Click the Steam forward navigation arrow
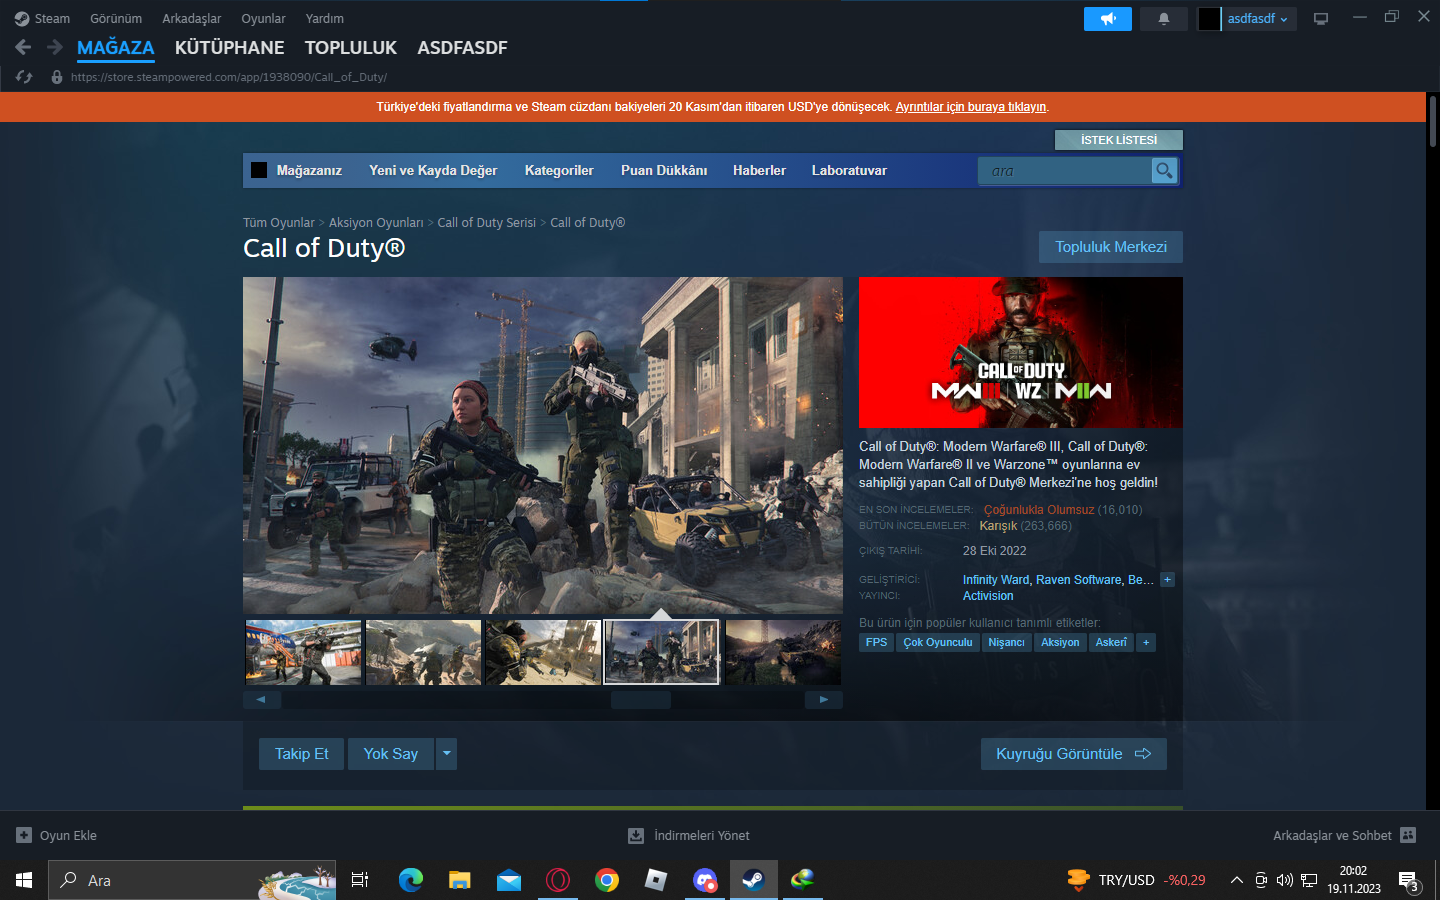The image size is (1440, 900). 55,47
